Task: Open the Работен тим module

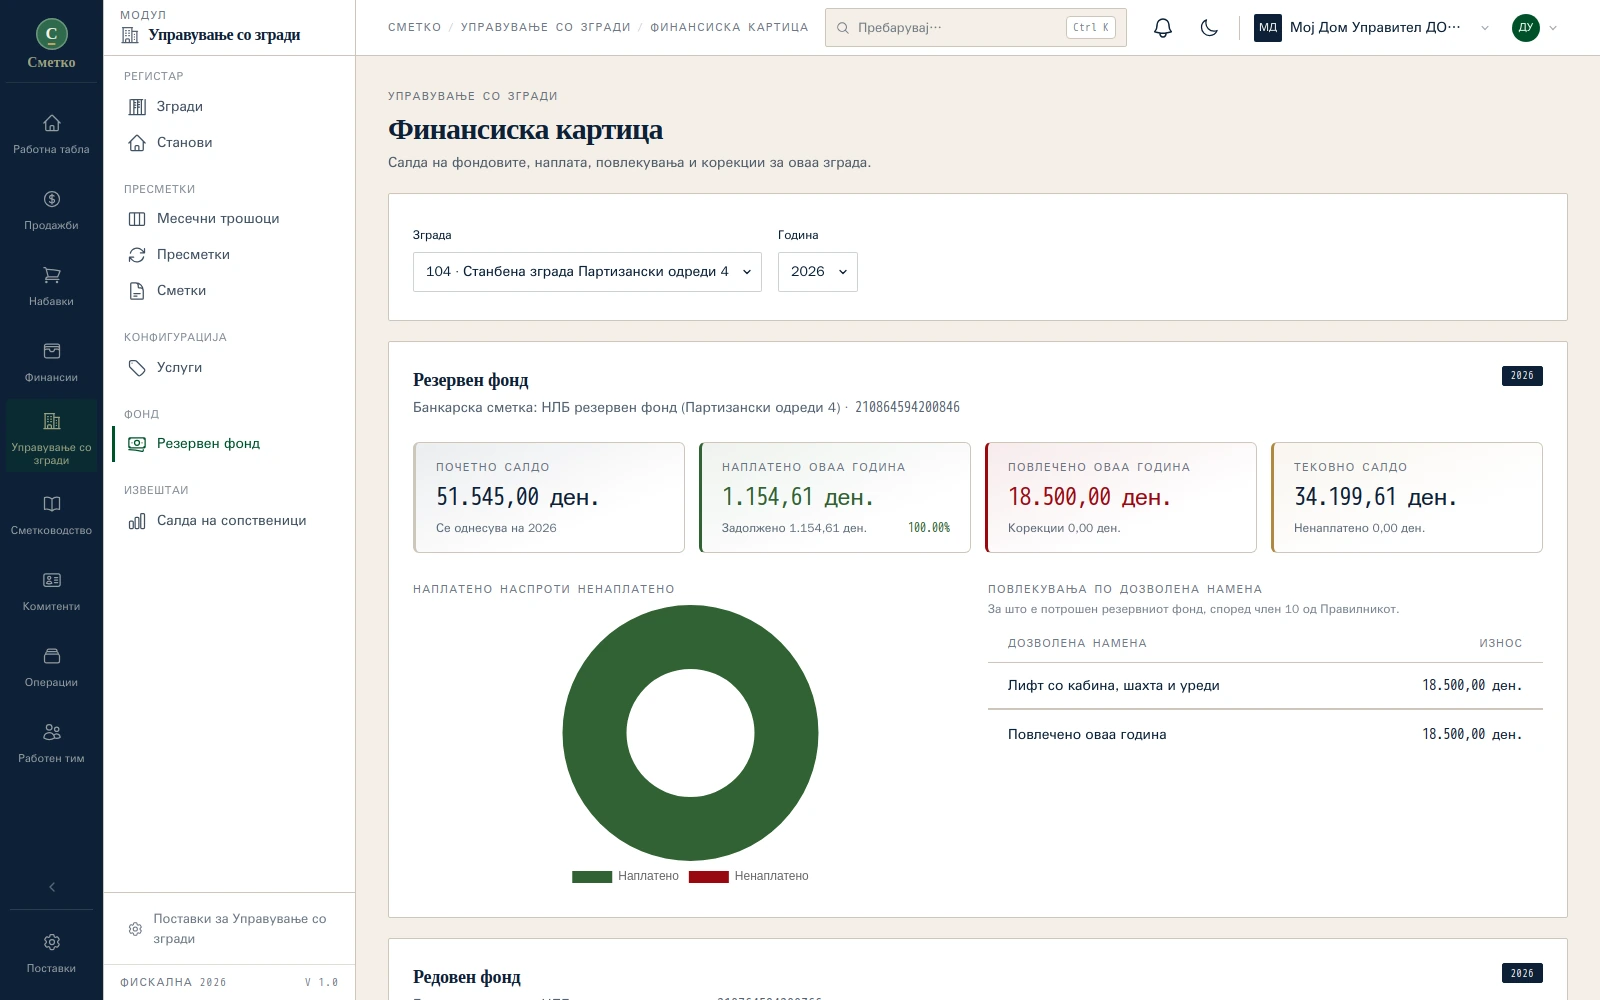Action: (51, 744)
